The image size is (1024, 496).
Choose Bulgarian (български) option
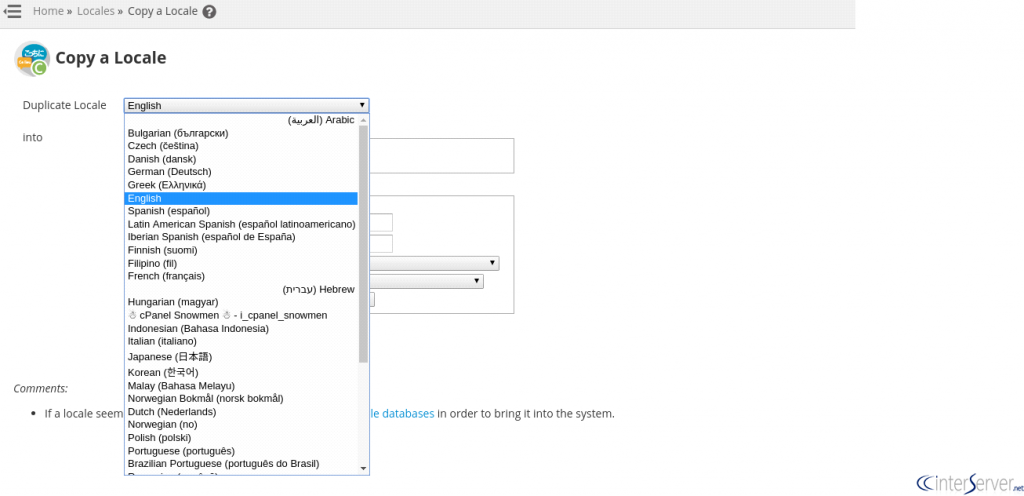(x=241, y=133)
